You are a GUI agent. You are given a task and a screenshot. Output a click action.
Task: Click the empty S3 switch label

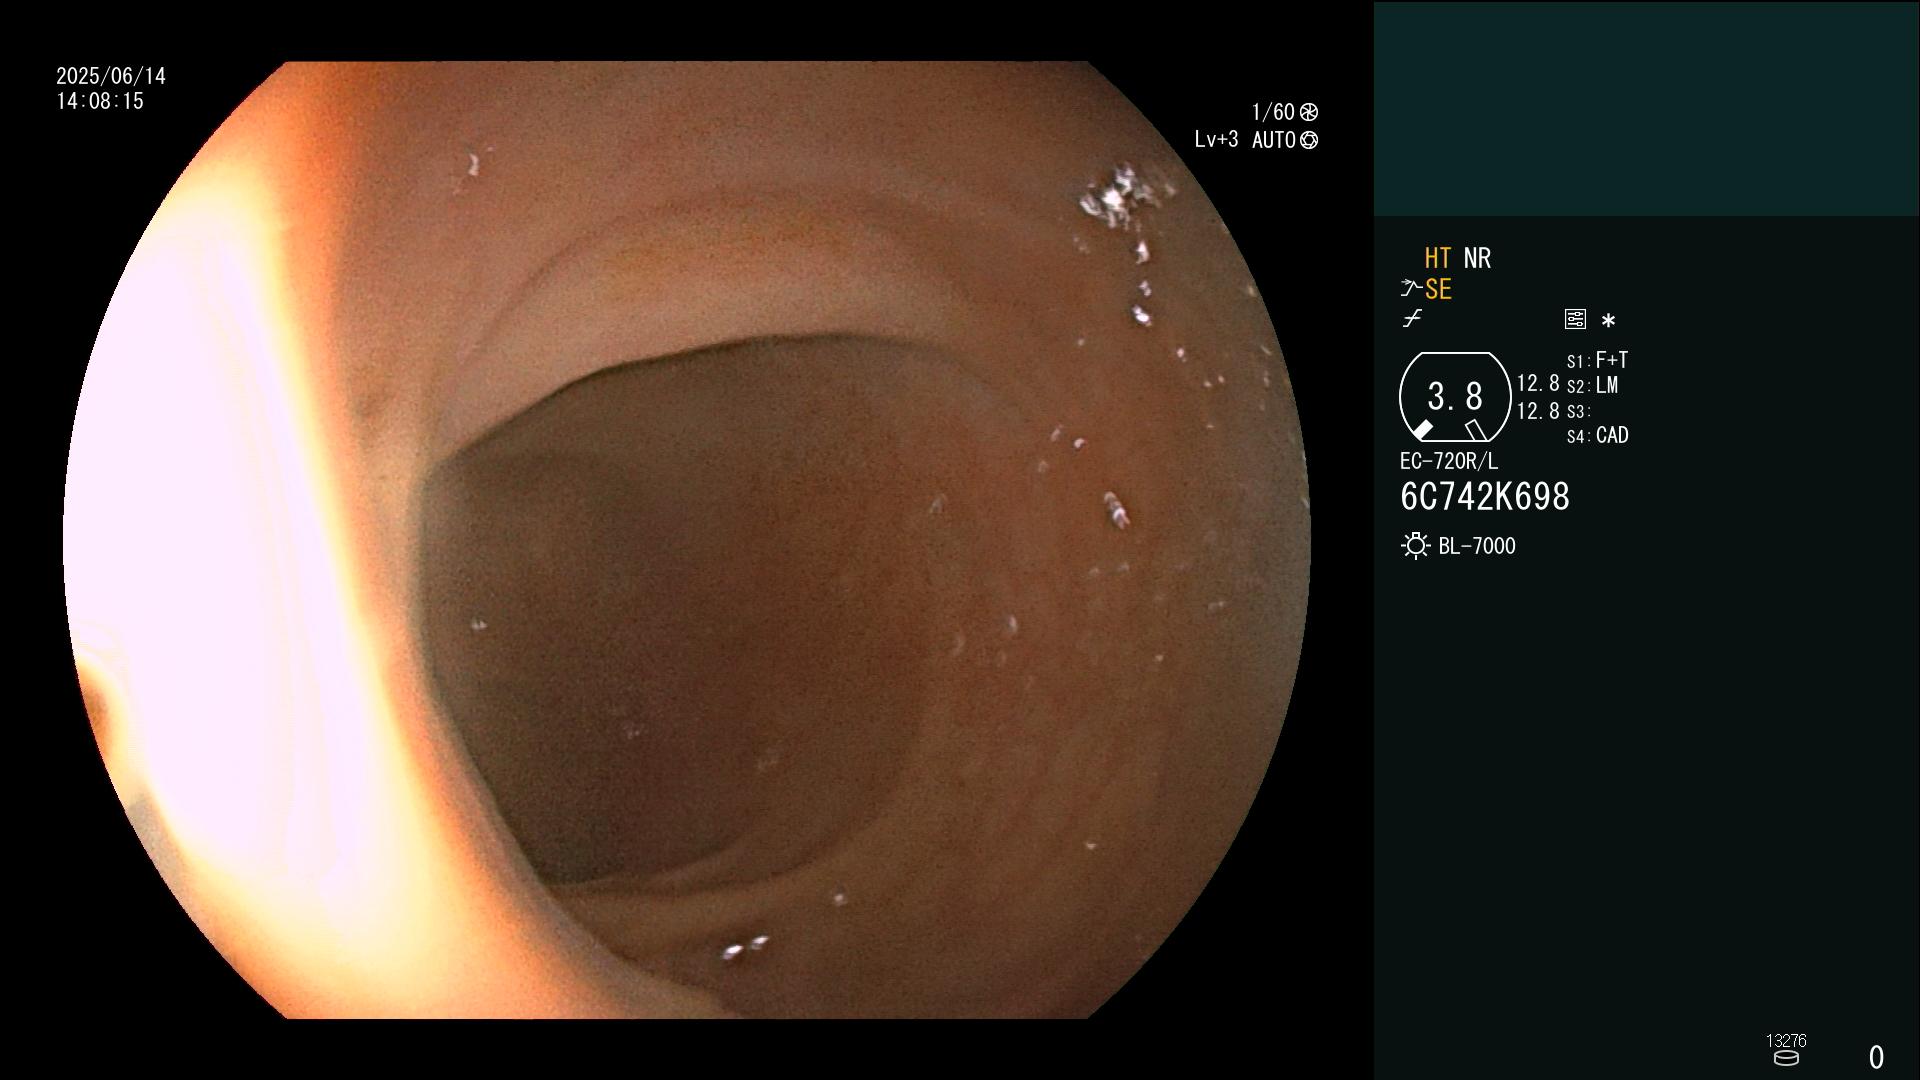1578,412
